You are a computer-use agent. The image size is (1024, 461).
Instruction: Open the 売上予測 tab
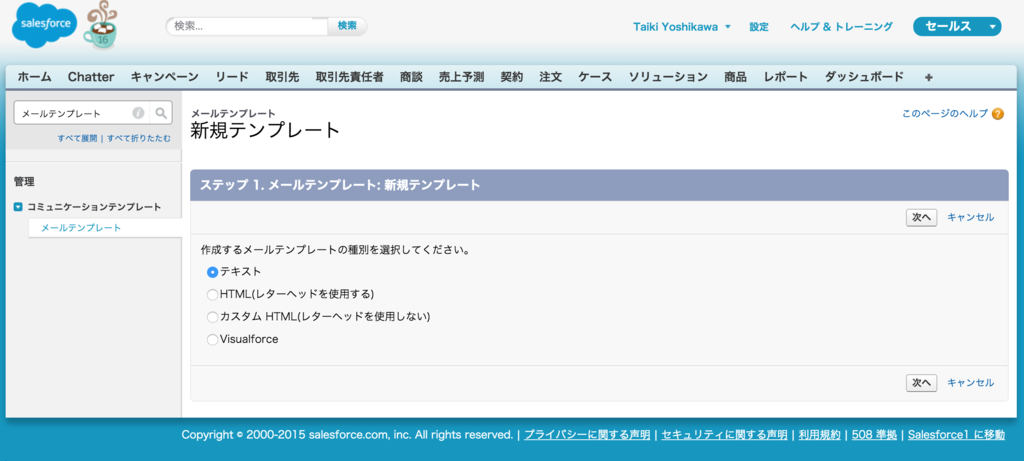point(461,77)
